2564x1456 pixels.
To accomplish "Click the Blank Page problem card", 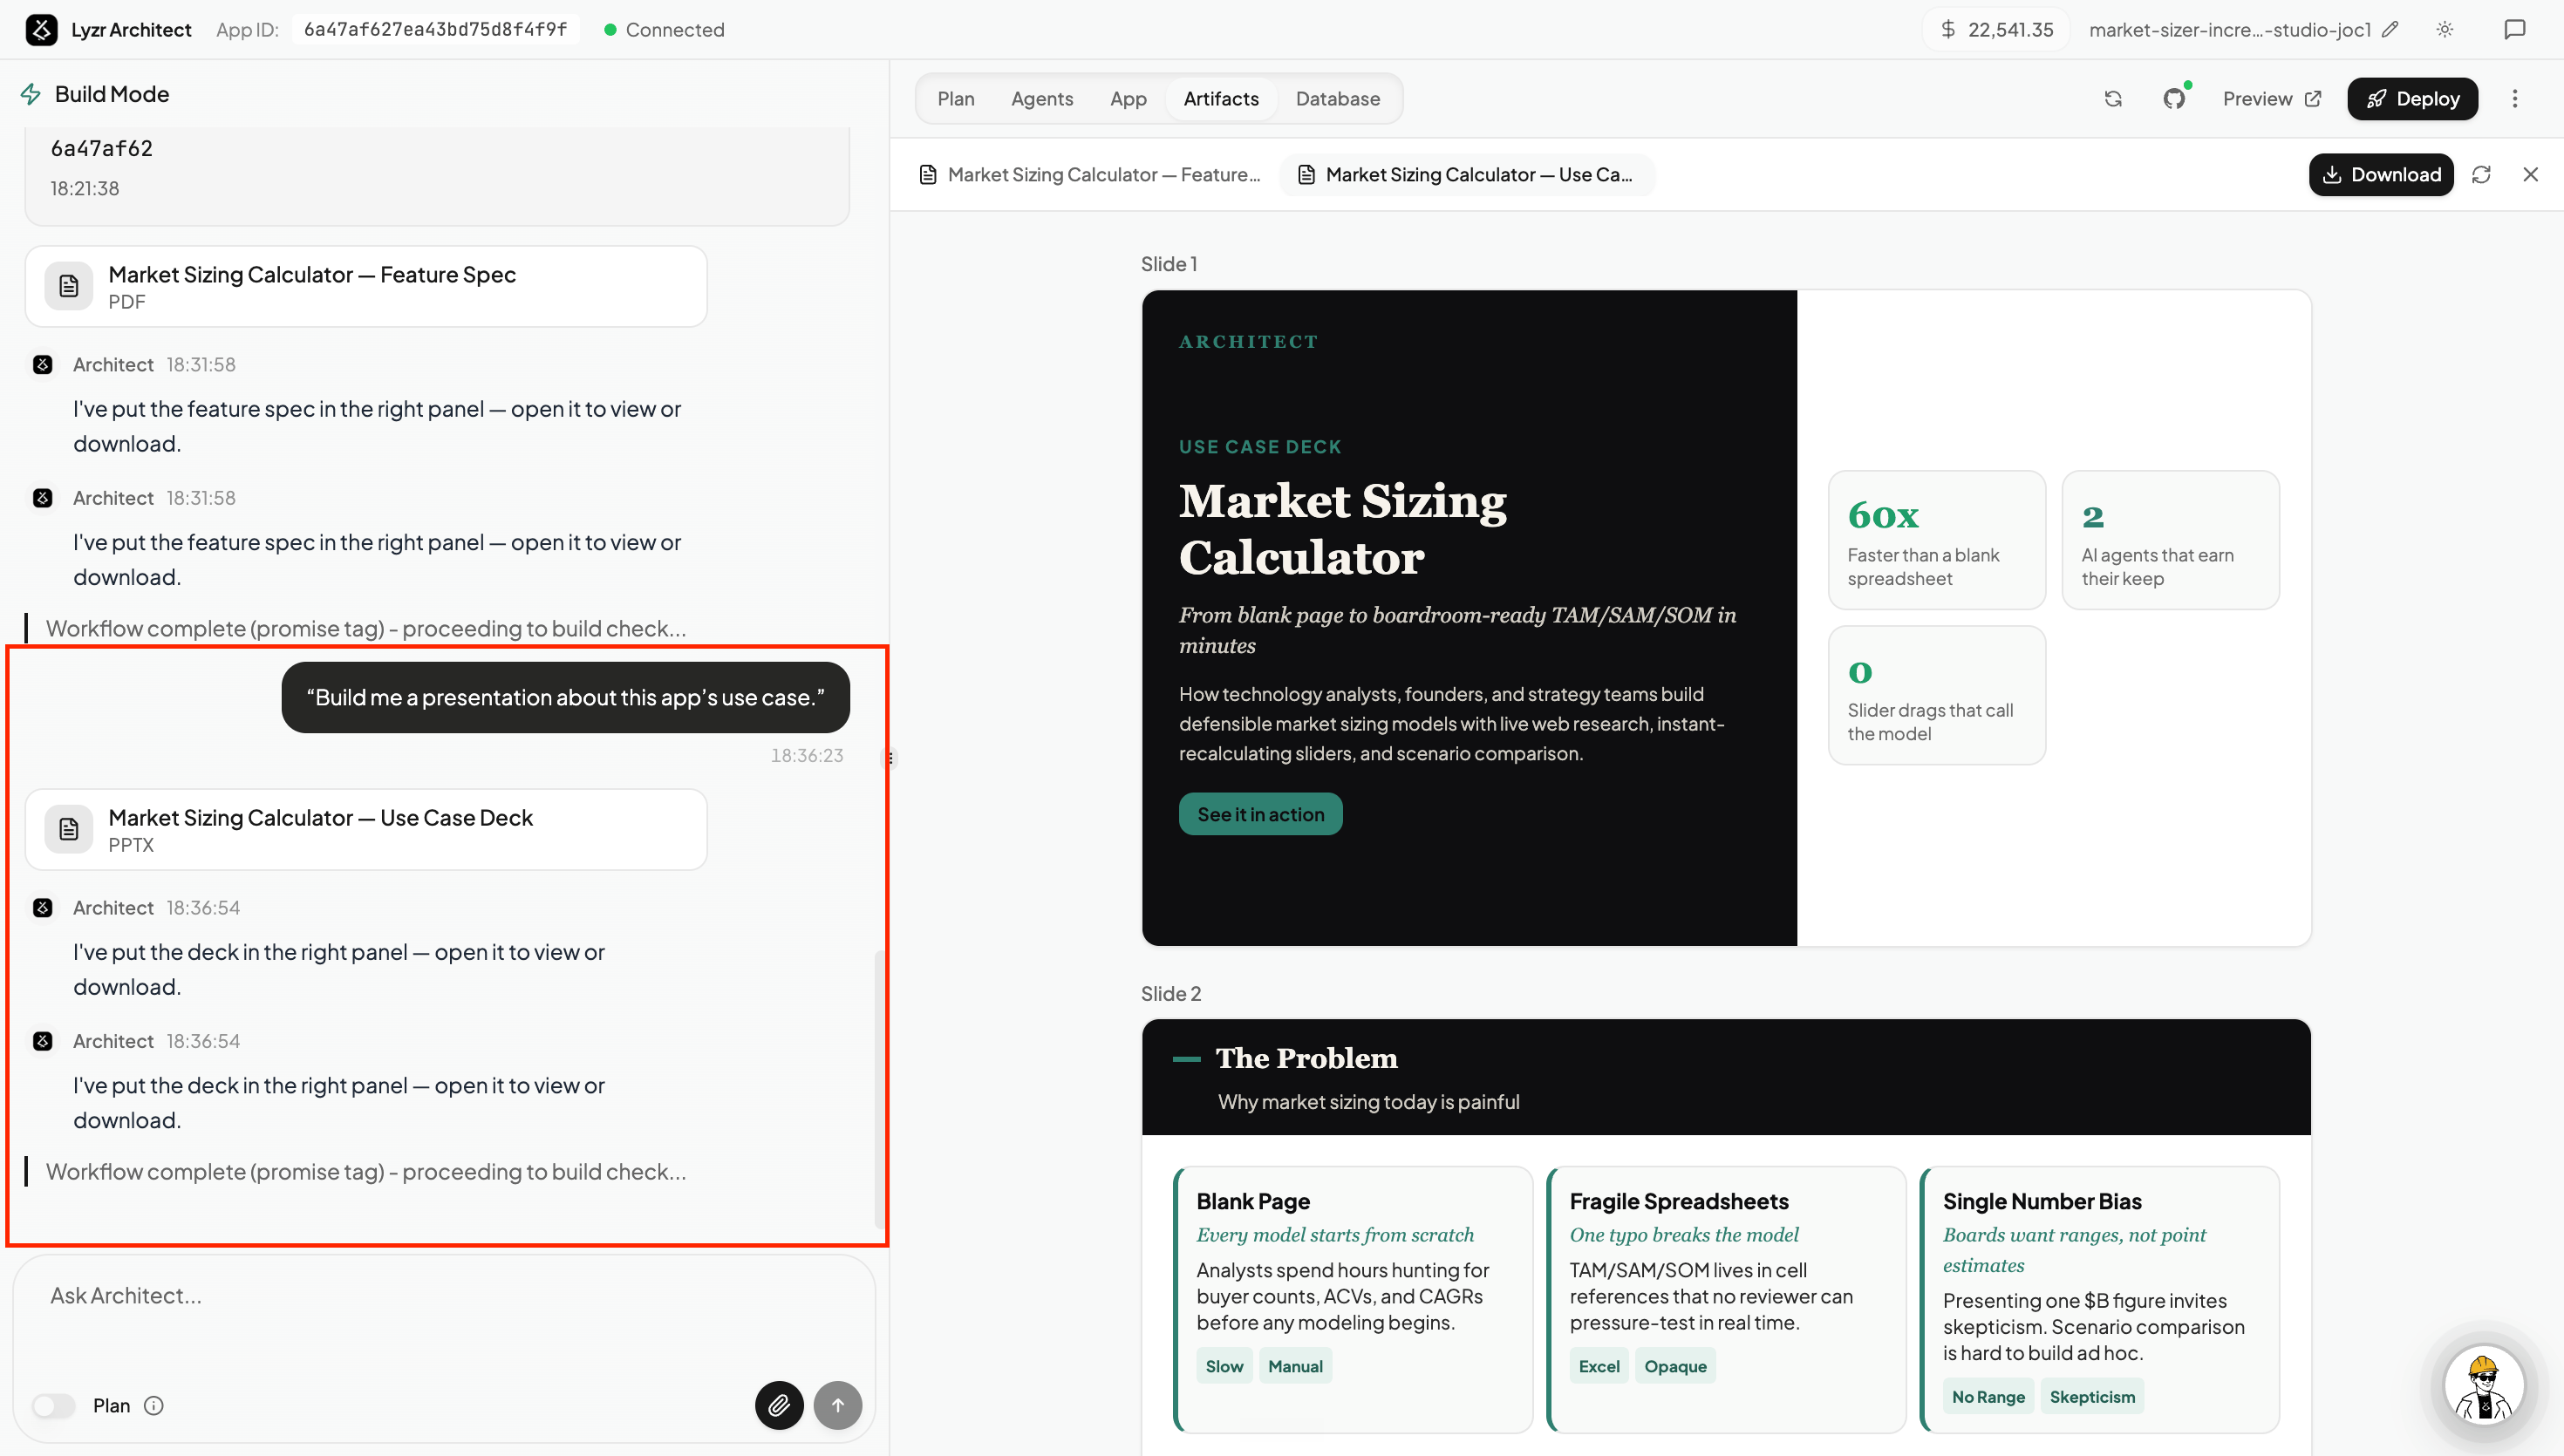I will (1353, 1298).
